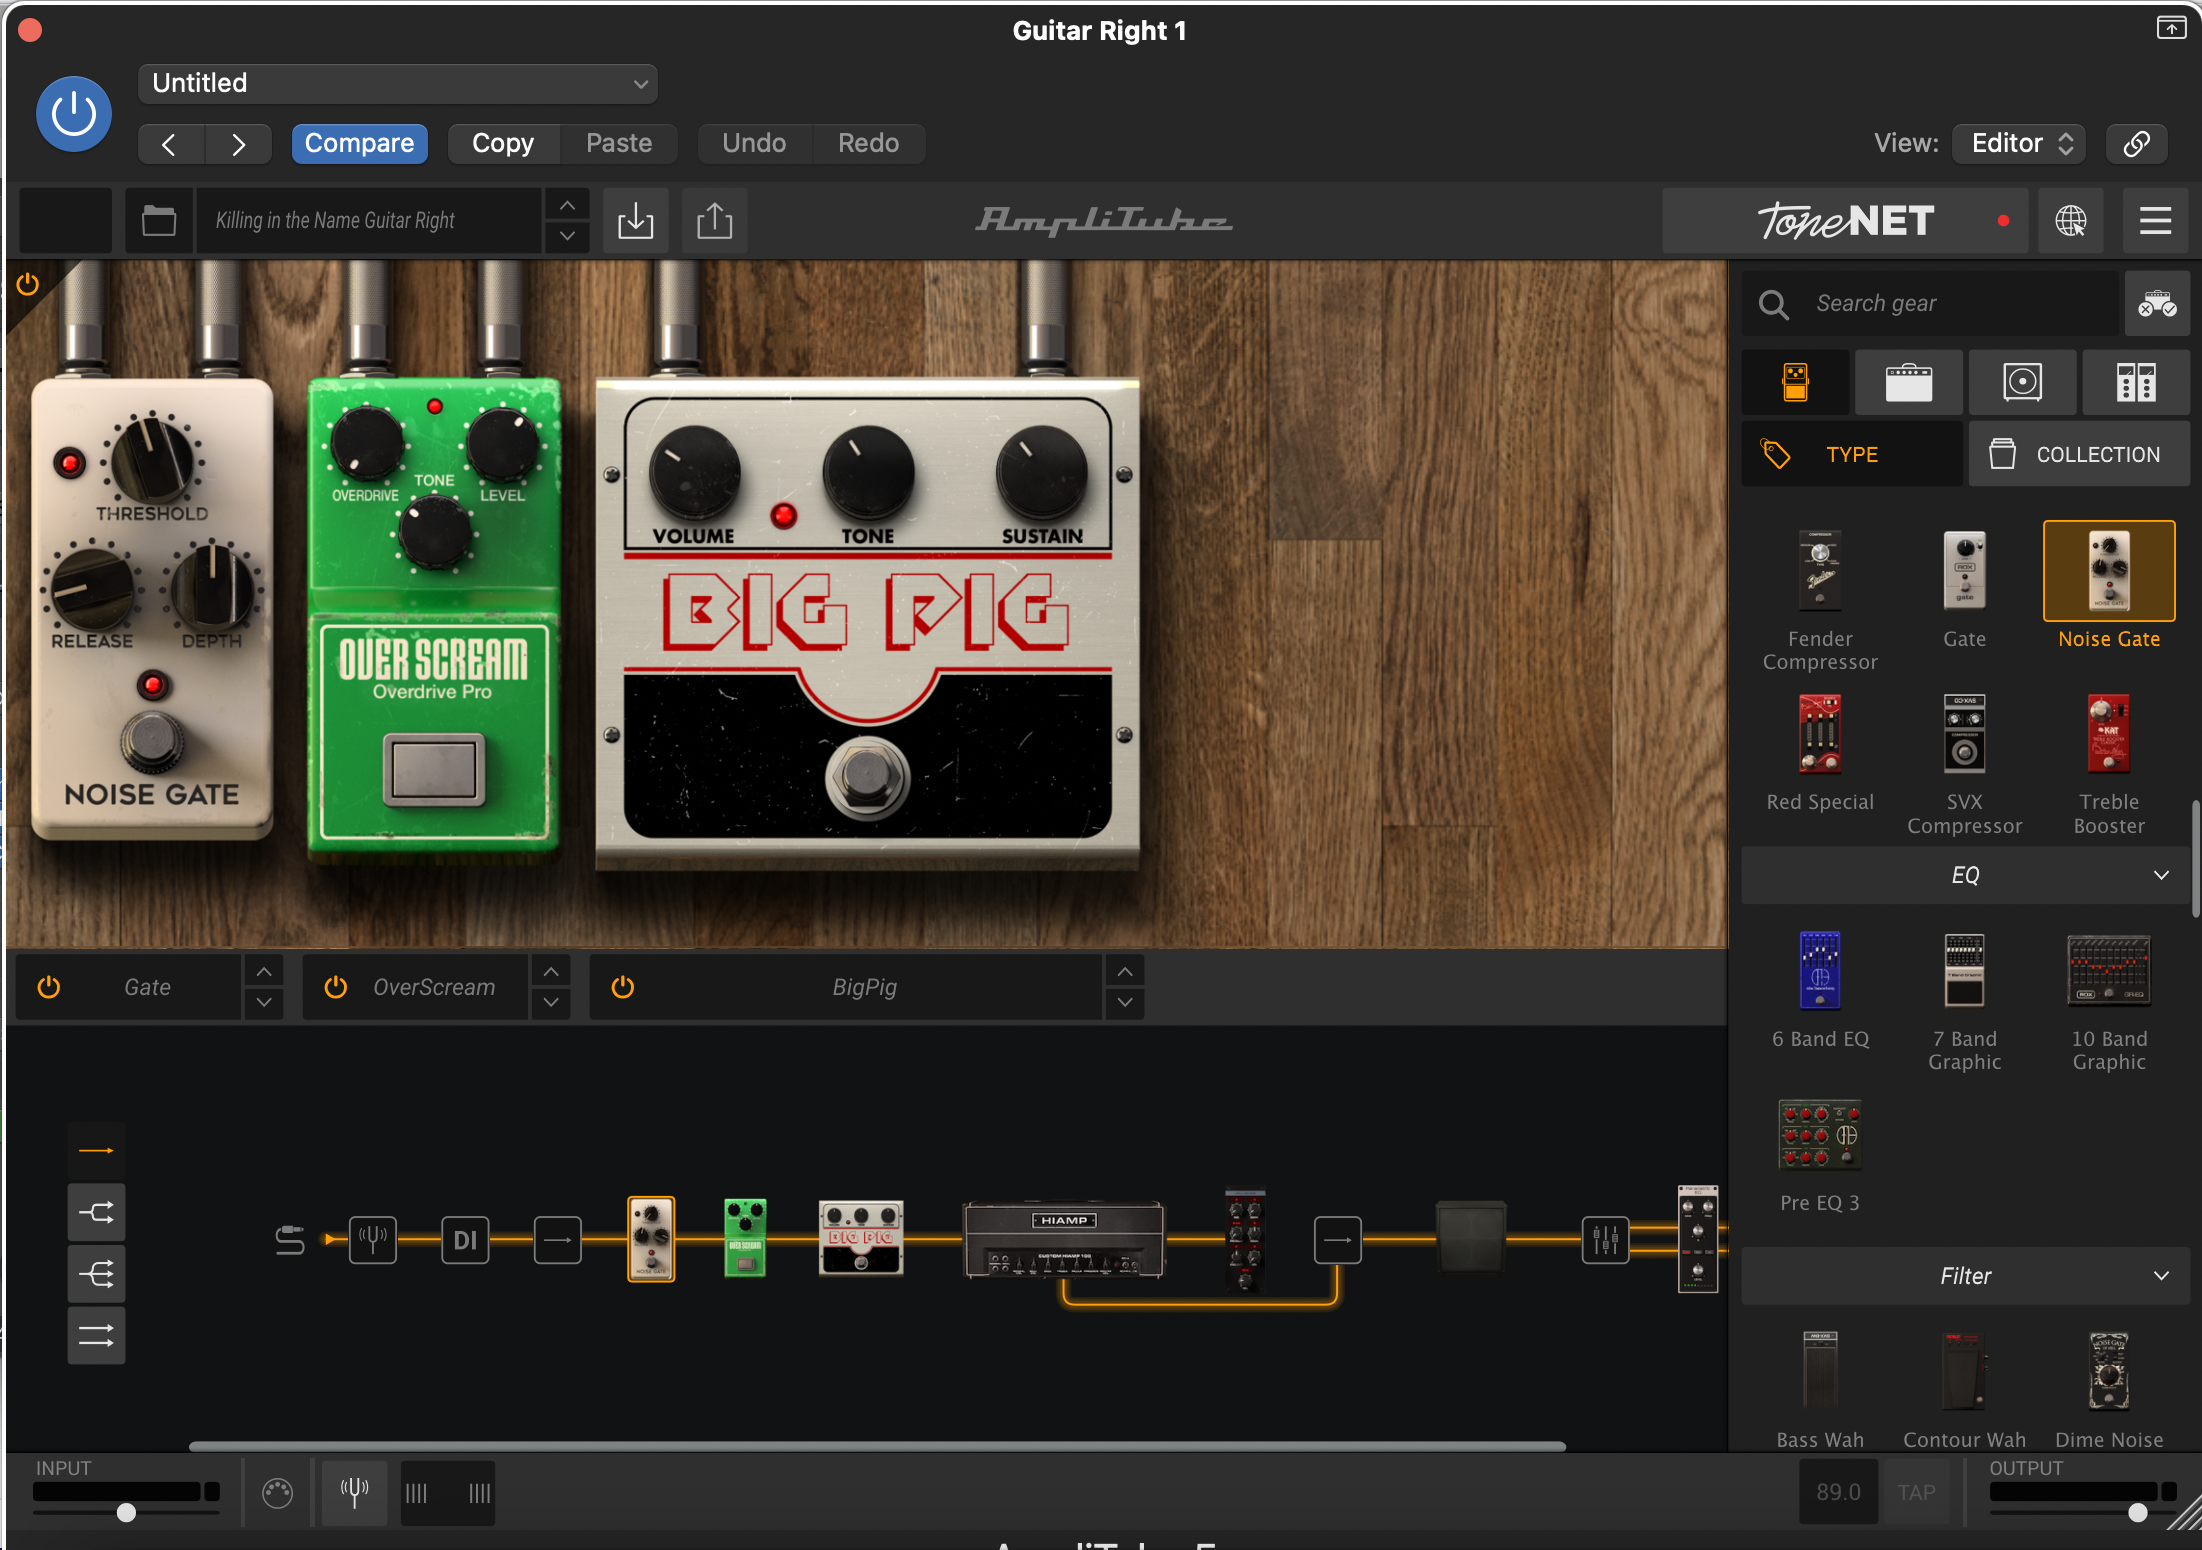Open the Untitled preset dropdown
Screen dimensions: 2202x1550
(x=398, y=83)
